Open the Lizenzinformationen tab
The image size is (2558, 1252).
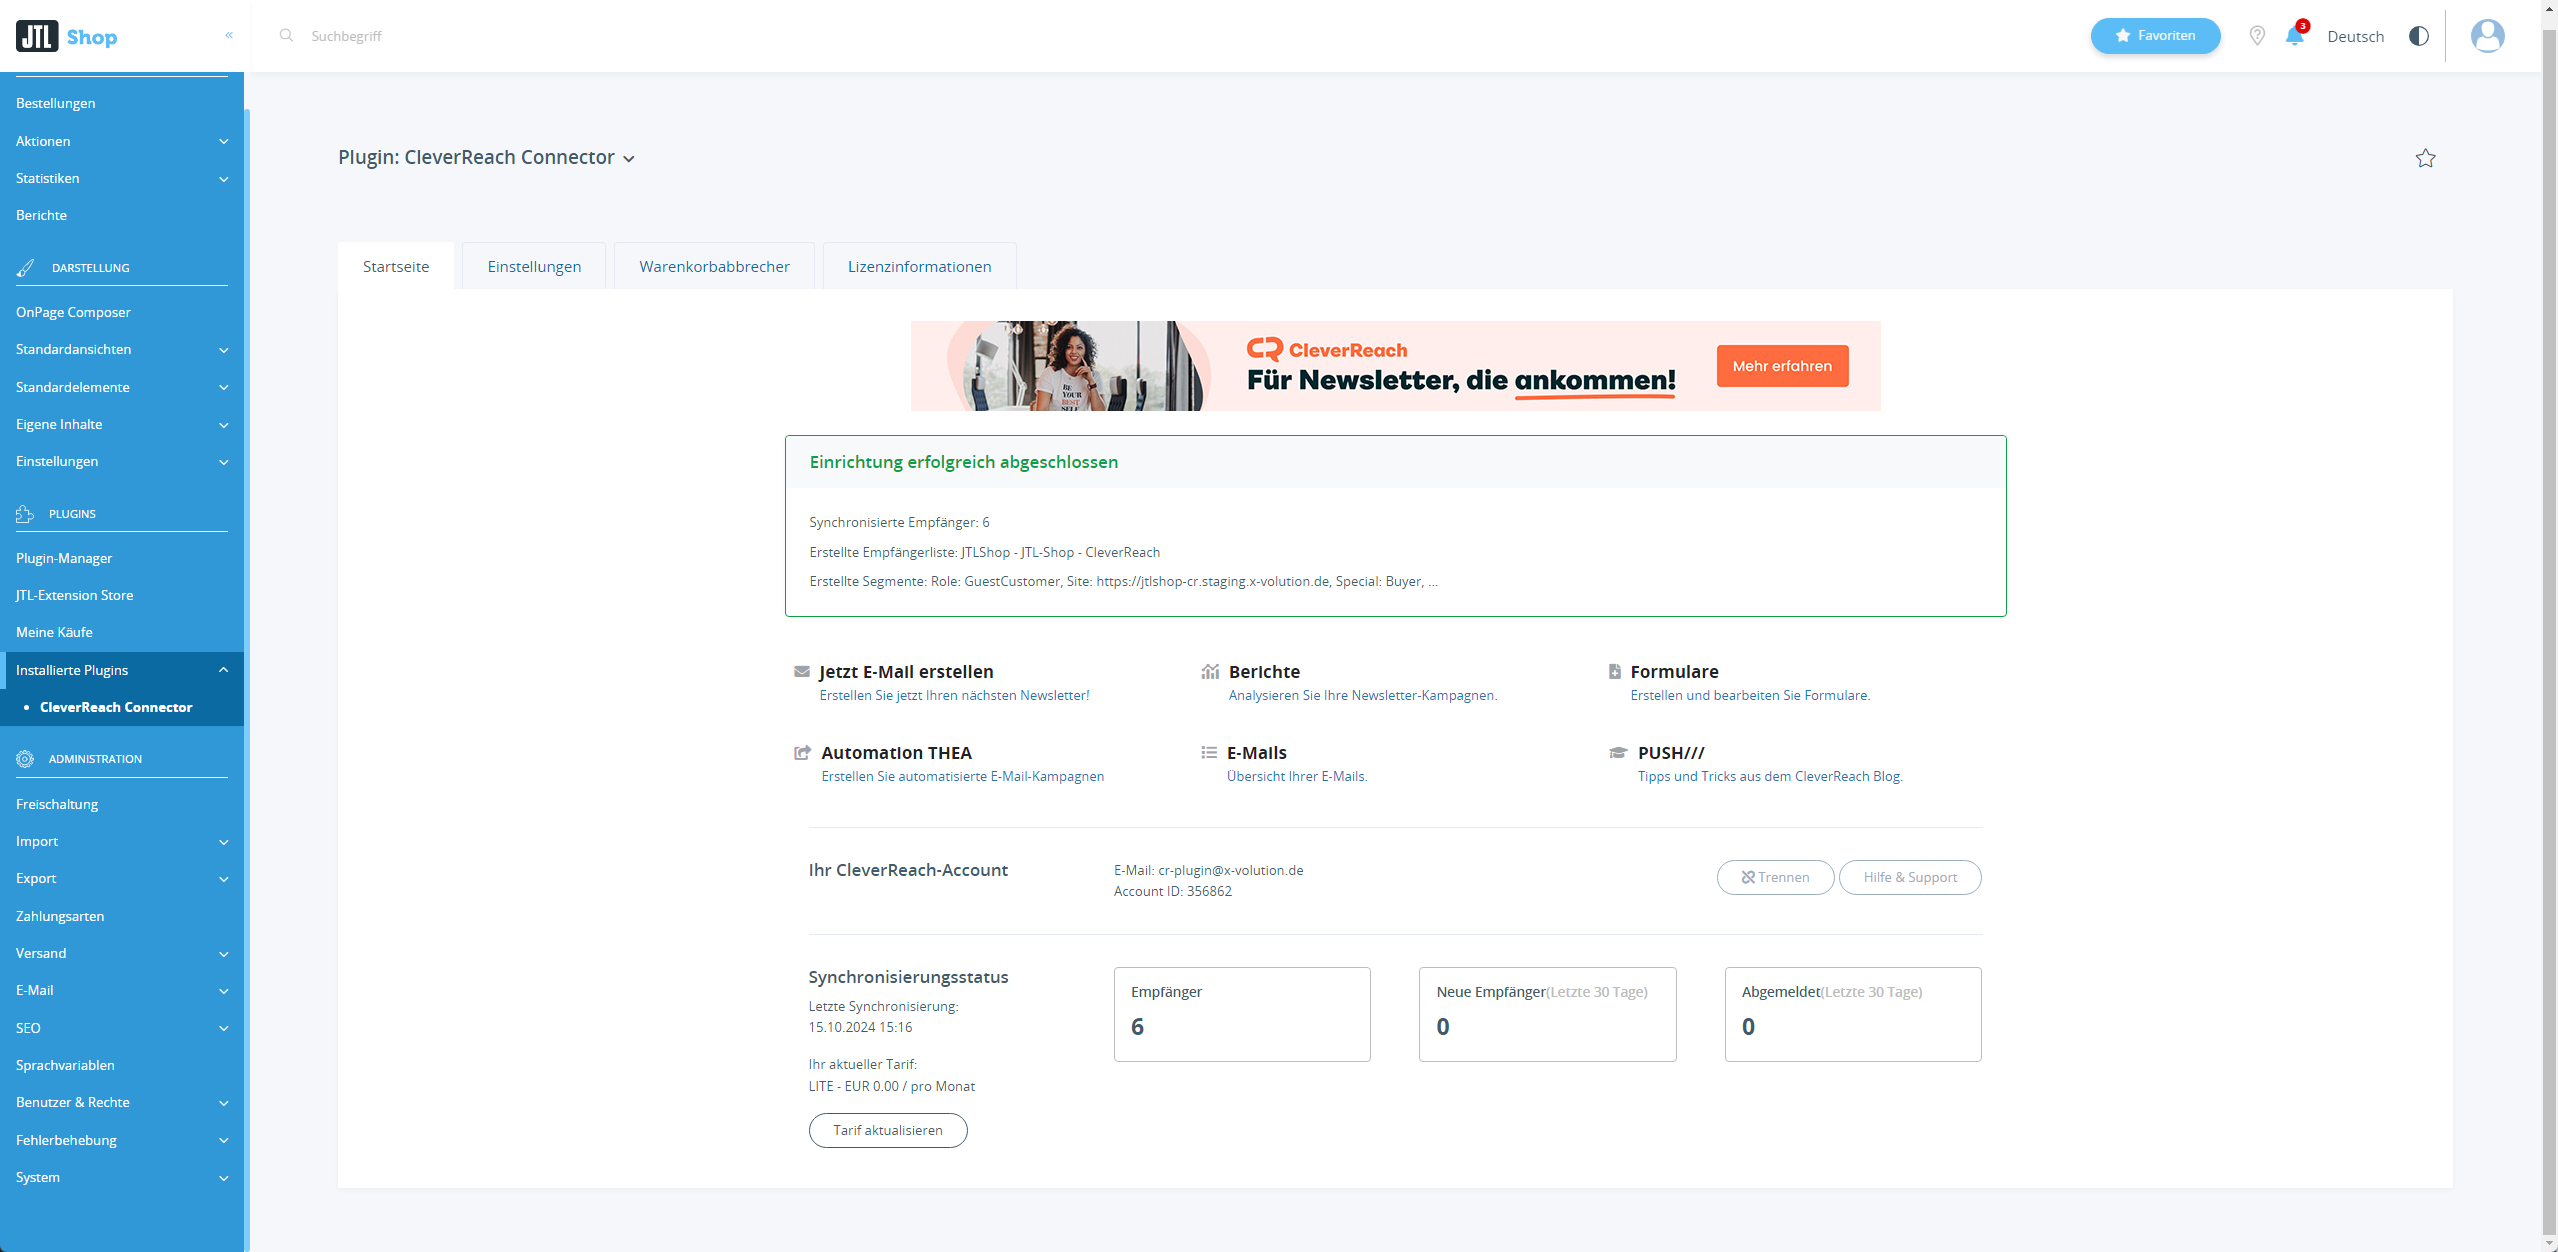(920, 266)
